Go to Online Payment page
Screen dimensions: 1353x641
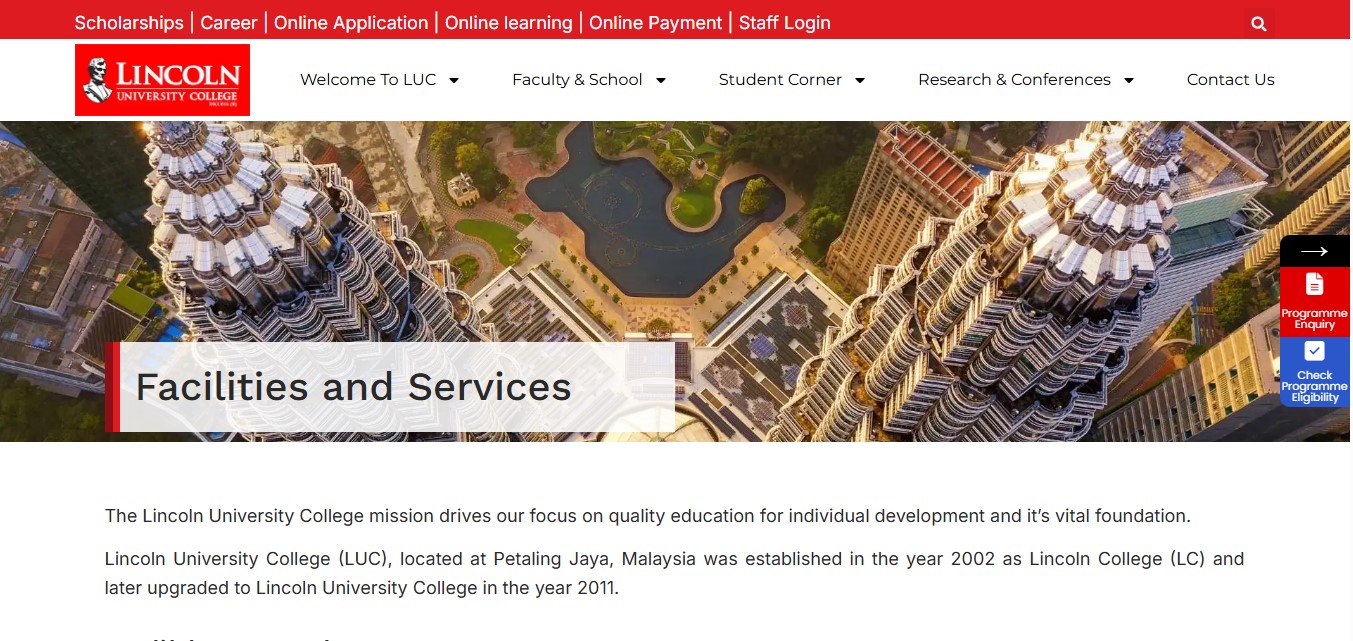tap(656, 22)
